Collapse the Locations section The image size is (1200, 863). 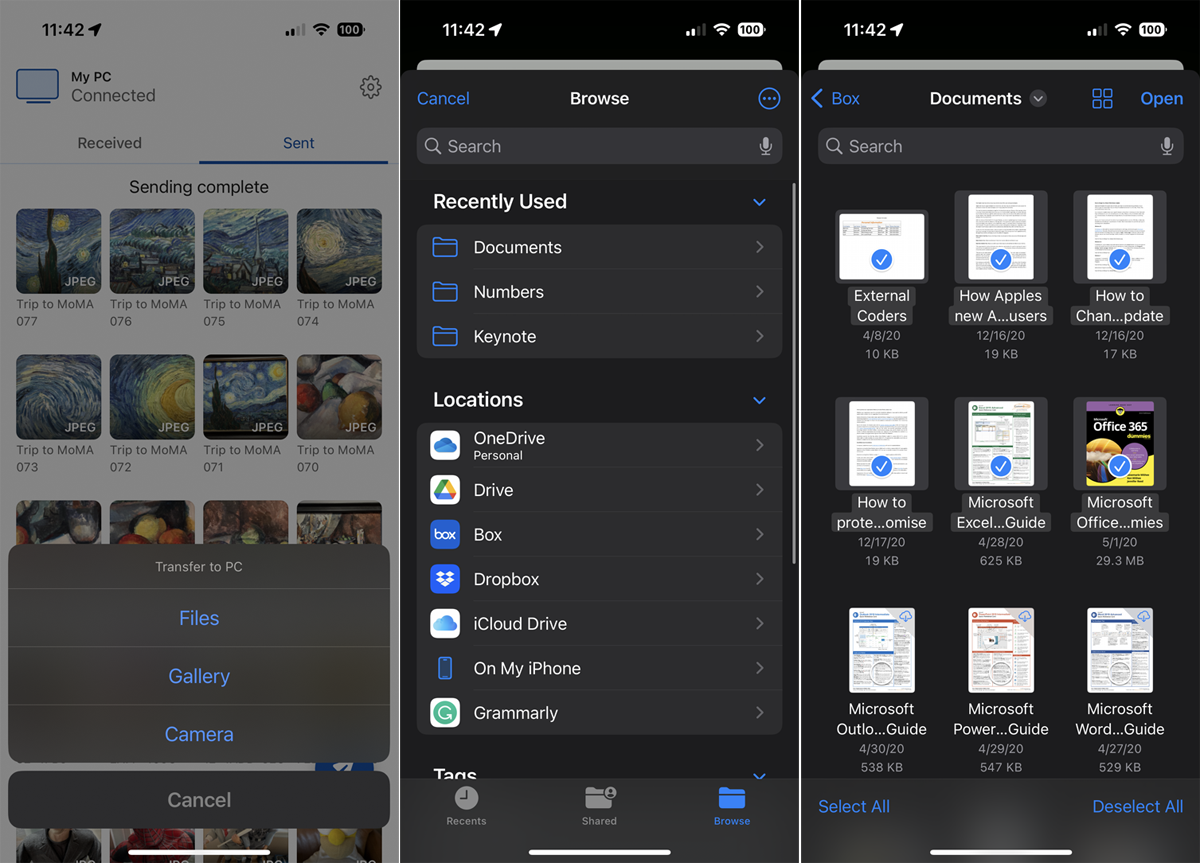coord(759,400)
